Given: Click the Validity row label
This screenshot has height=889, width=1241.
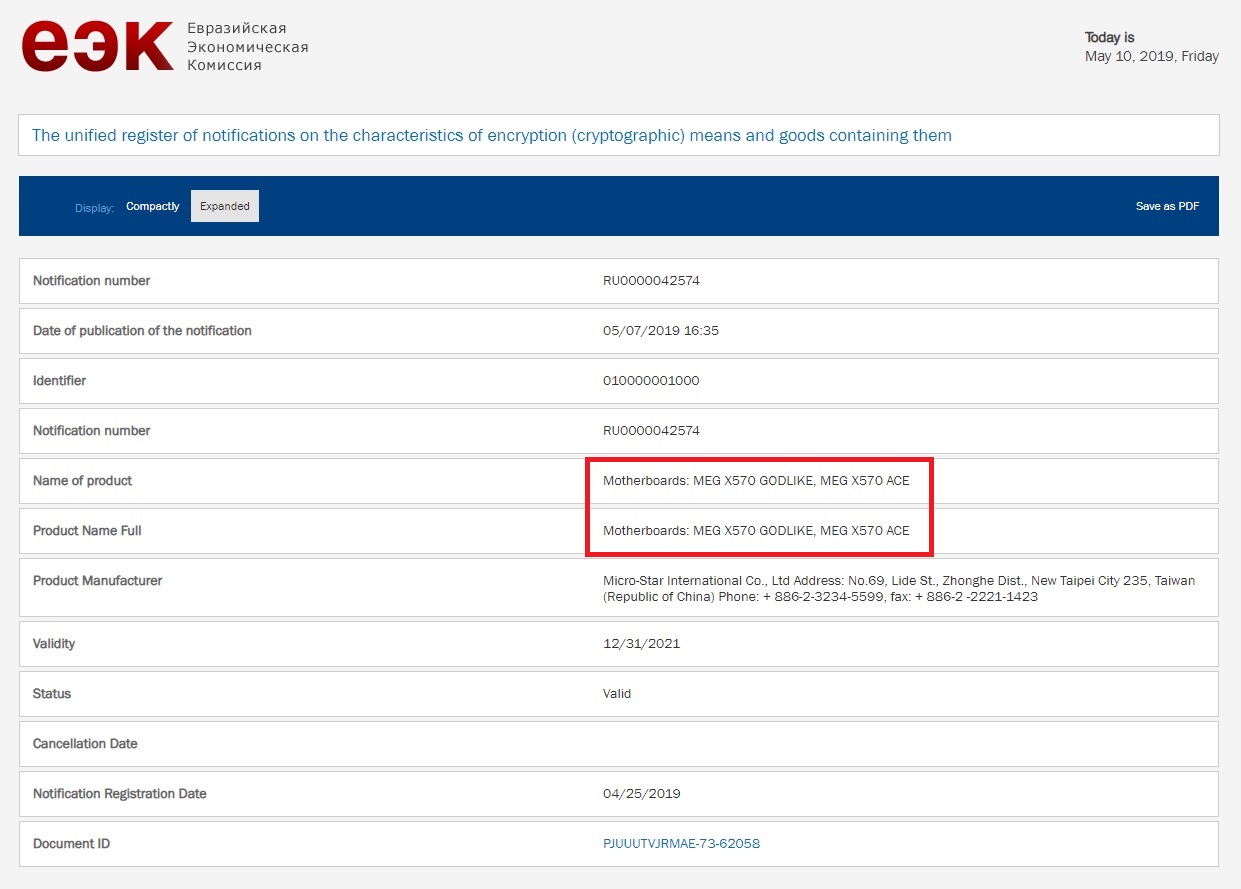Looking at the screenshot, I should pos(54,643).
